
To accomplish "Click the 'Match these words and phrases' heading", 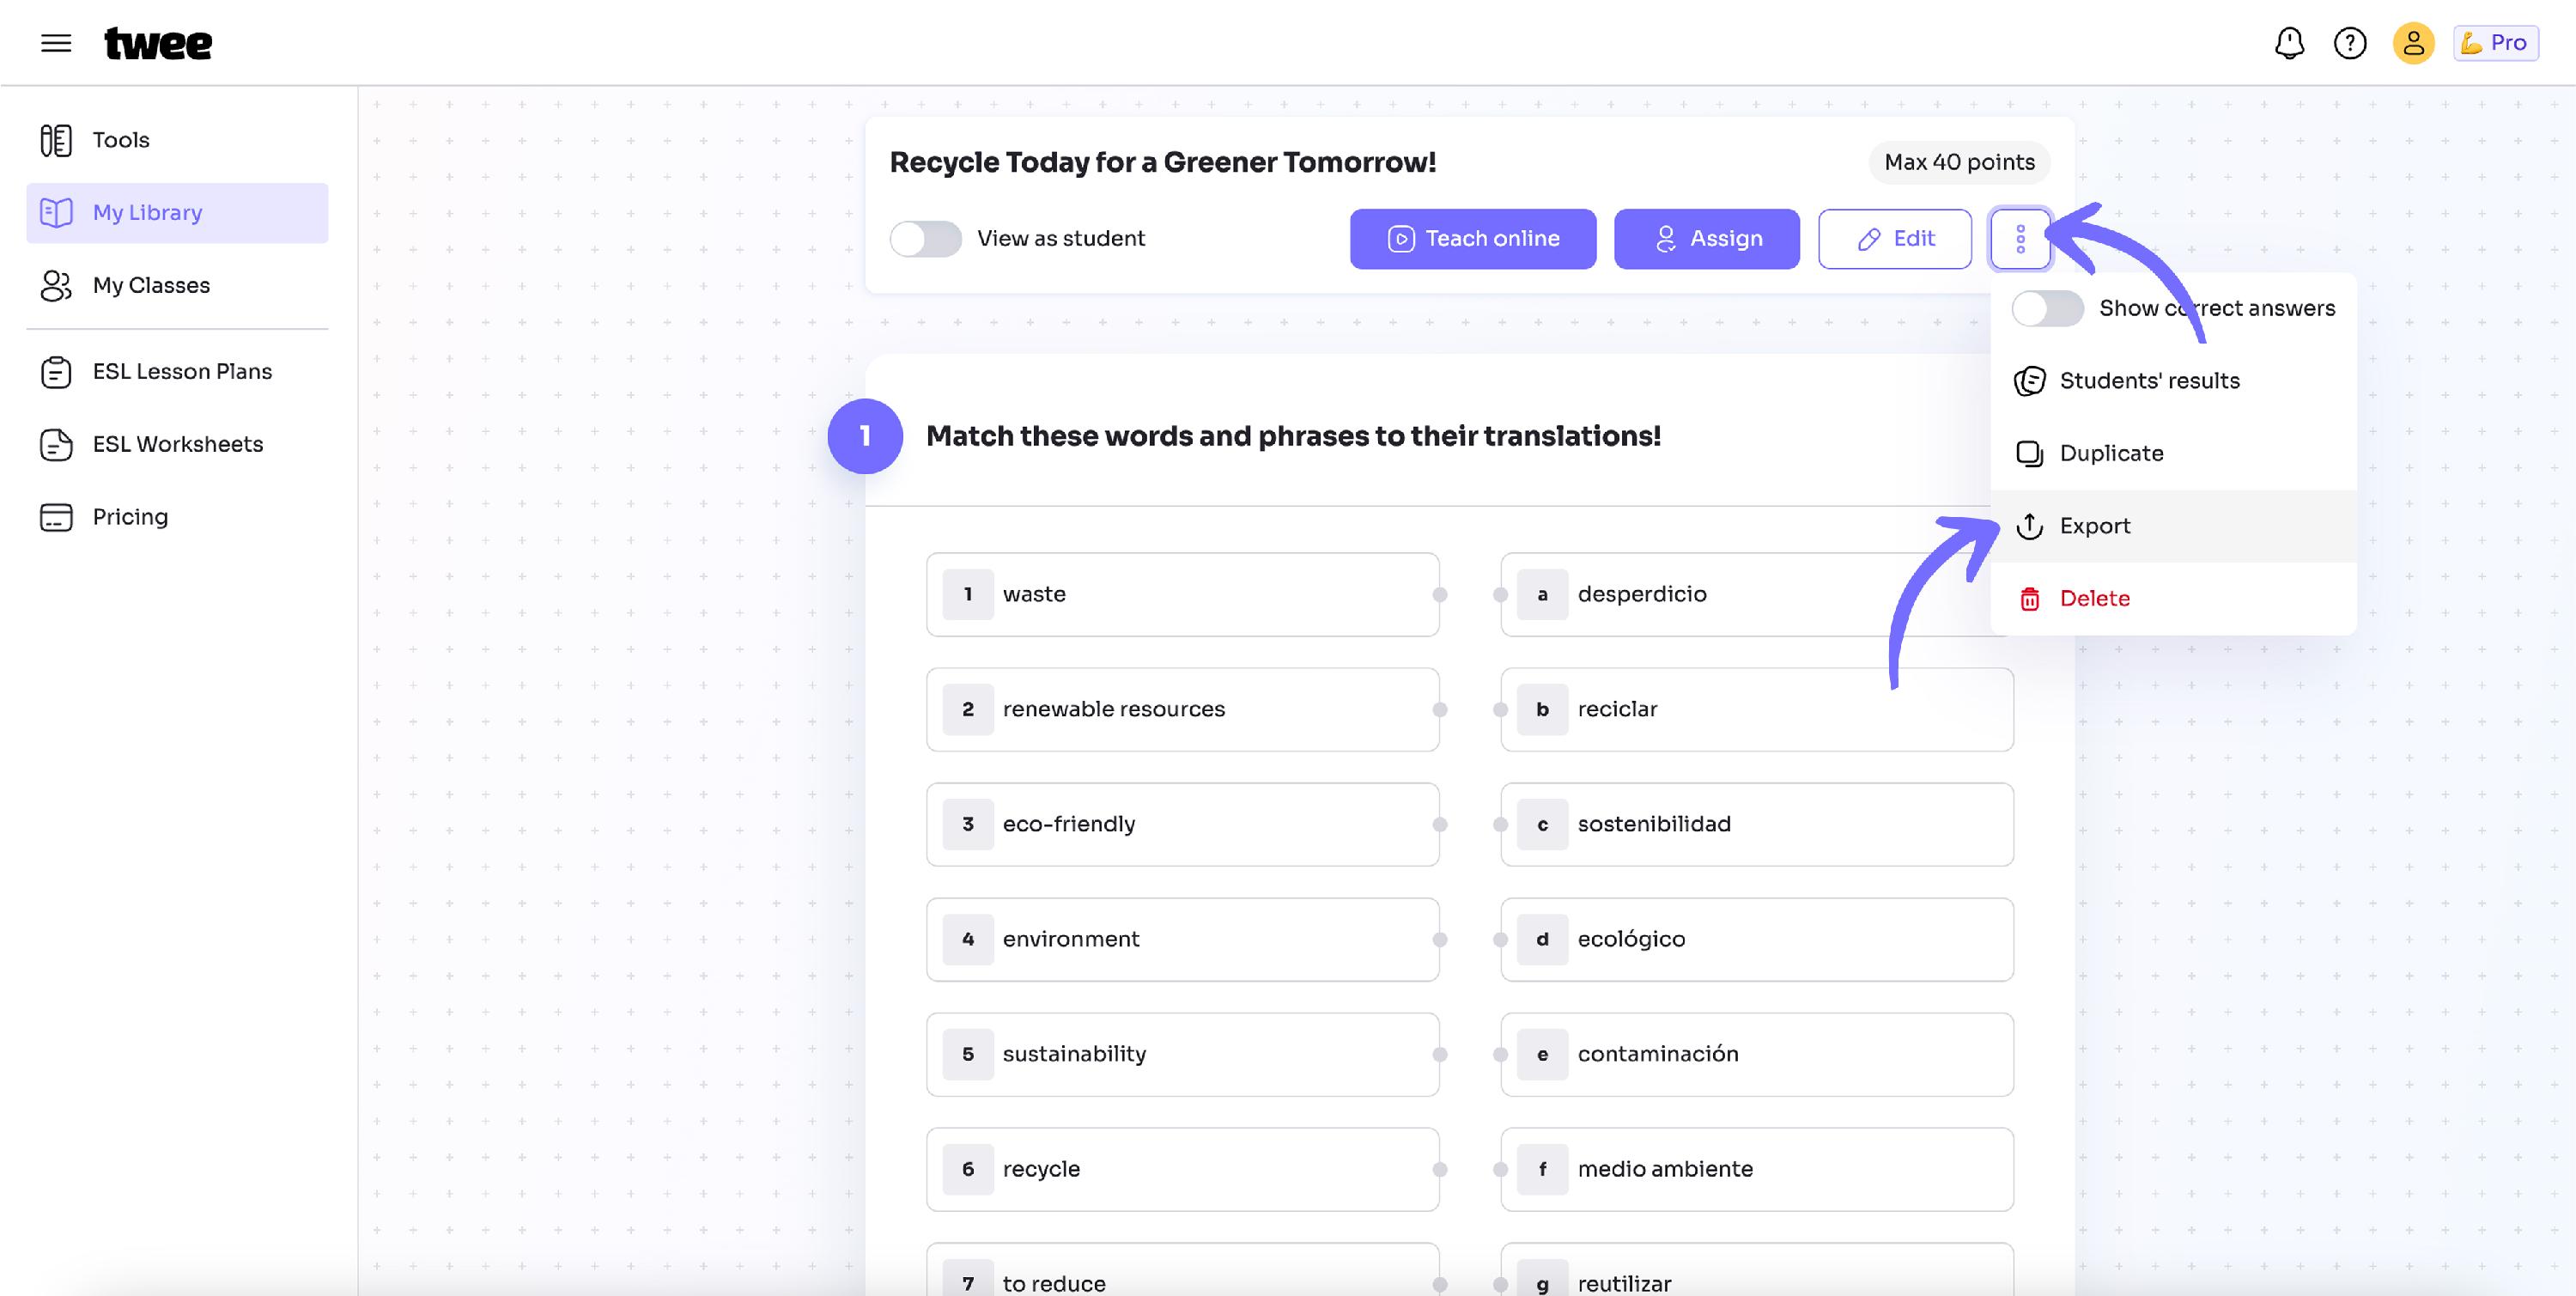I will (x=1293, y=436).
